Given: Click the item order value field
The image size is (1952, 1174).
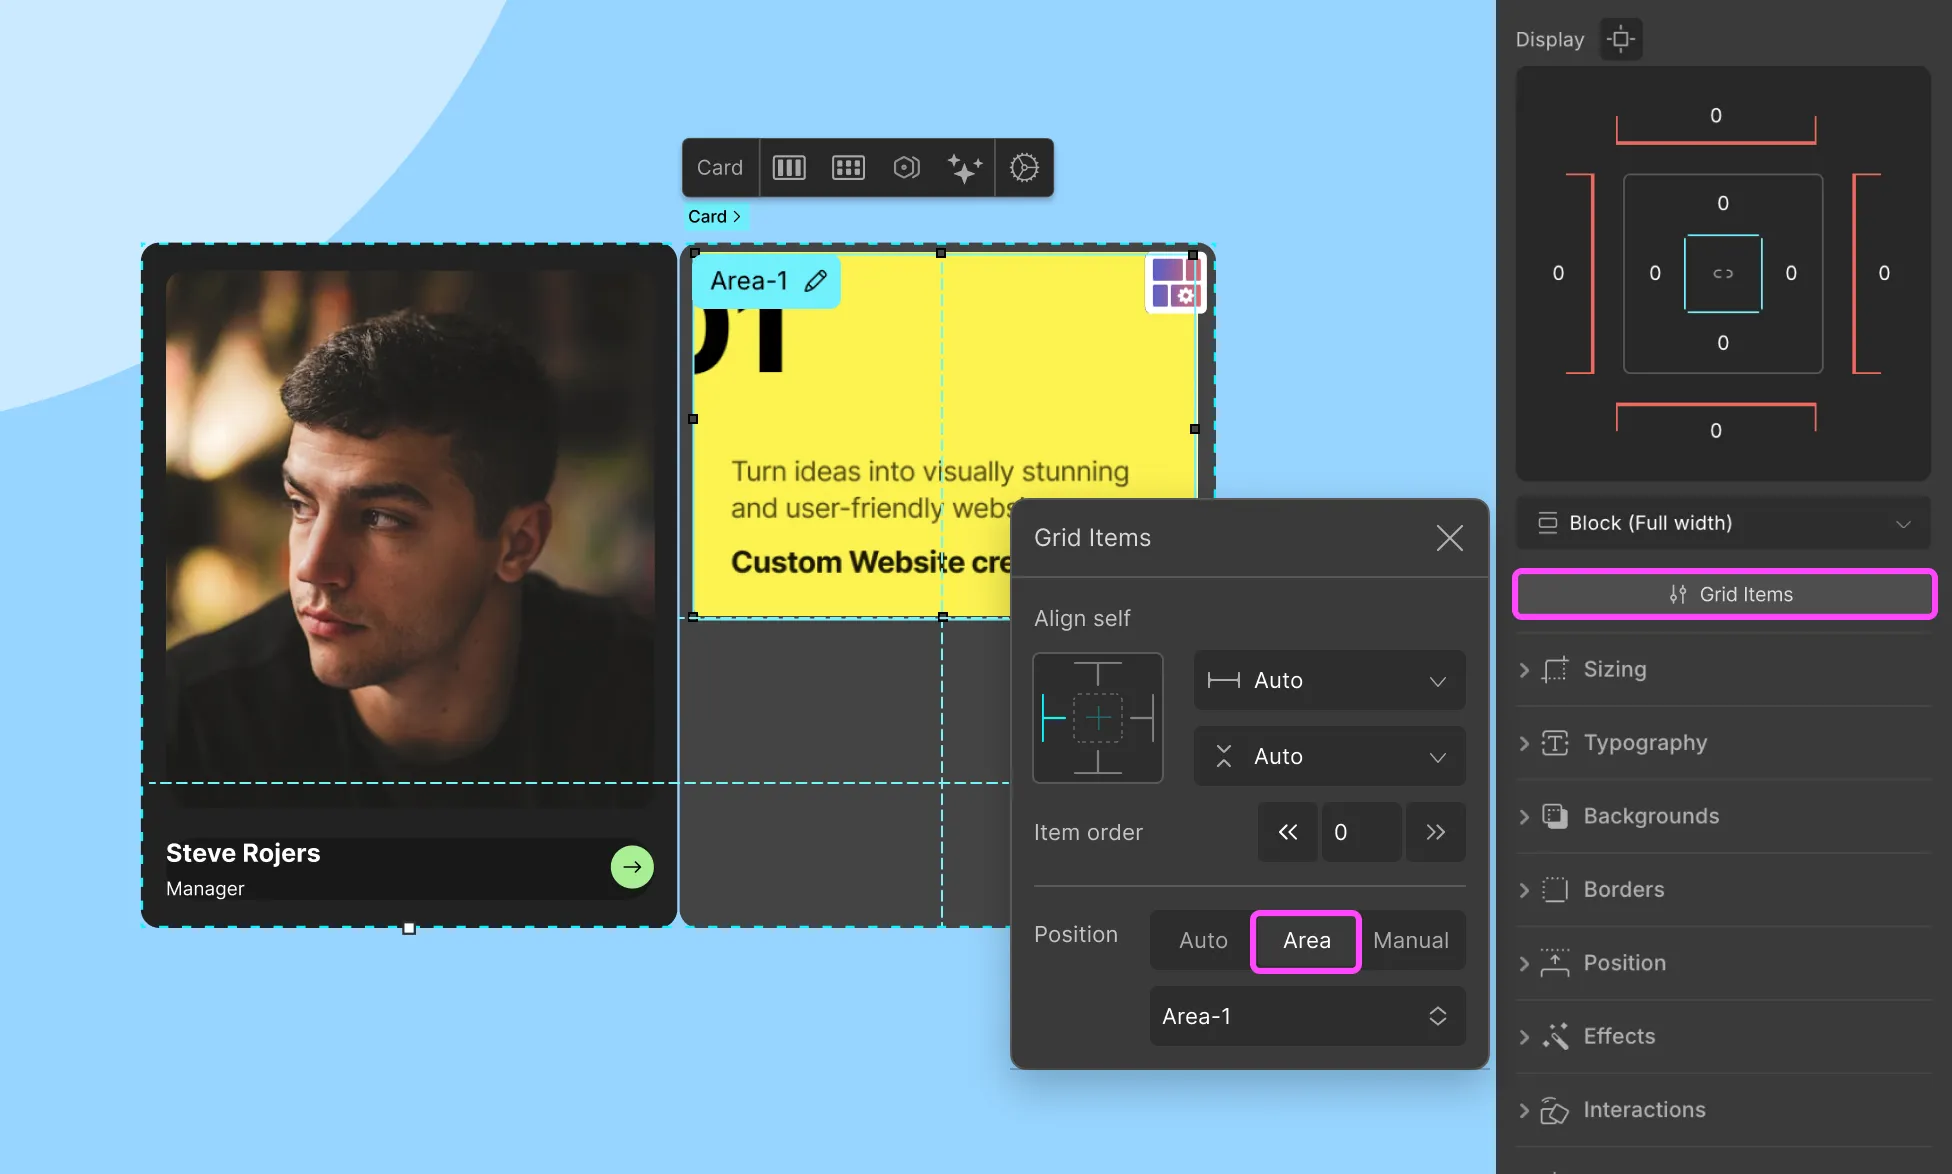Looking at the screenshot, I should [1361, 832].
